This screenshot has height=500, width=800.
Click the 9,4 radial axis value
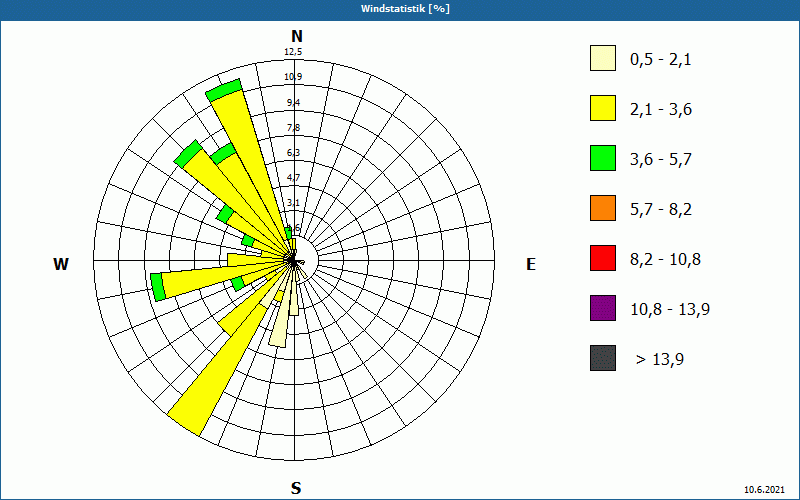pos(293,103)
